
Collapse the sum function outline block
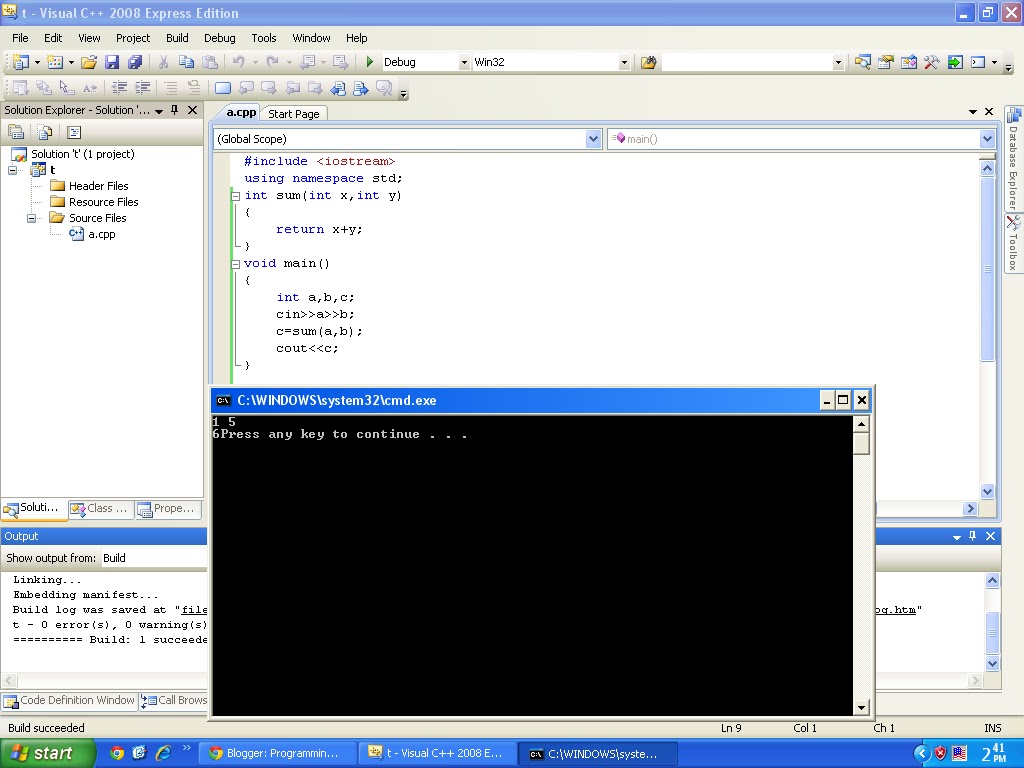pos(235,195)
